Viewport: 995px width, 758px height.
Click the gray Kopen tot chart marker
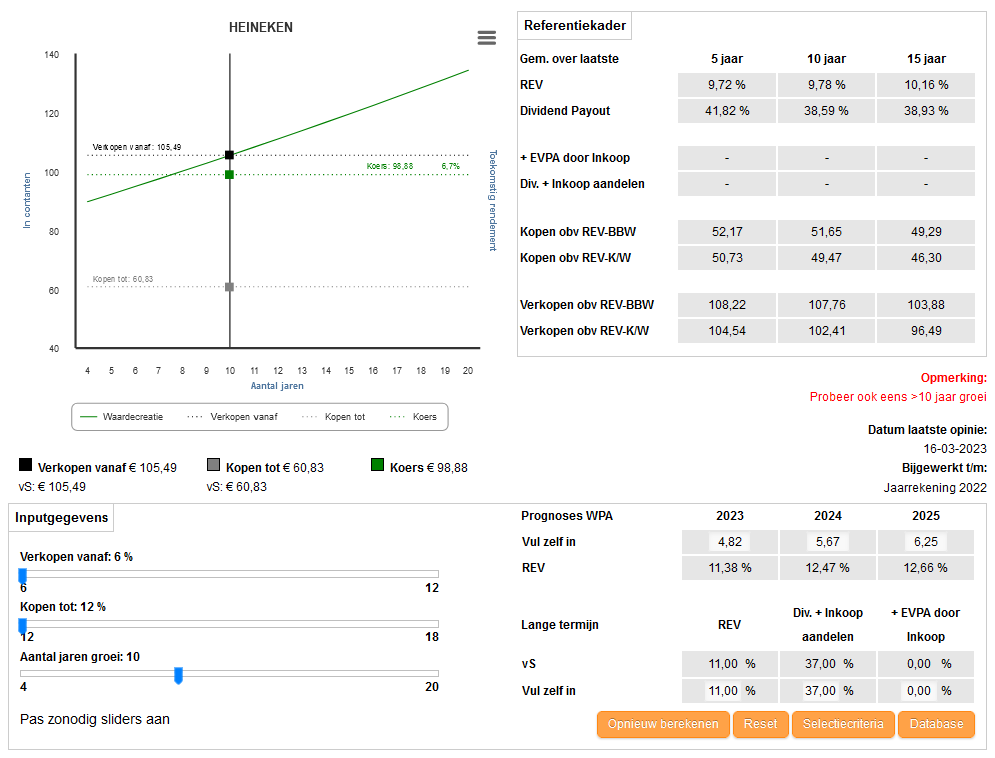[x=230, y=287]
